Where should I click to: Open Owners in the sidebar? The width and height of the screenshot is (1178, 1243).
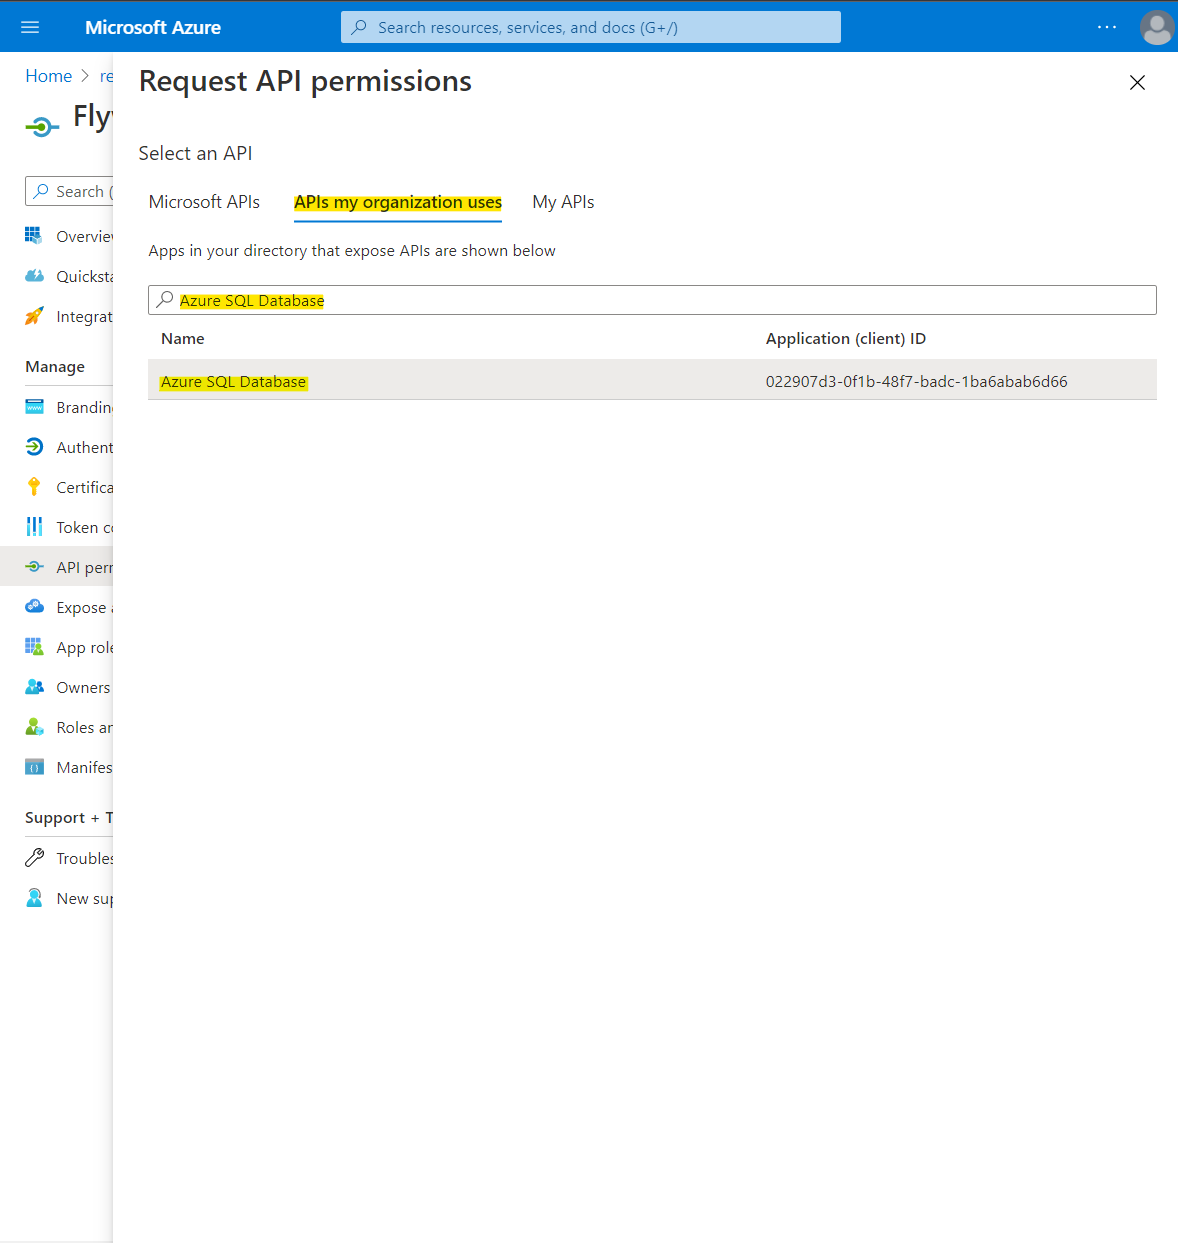tap(82, 688)
